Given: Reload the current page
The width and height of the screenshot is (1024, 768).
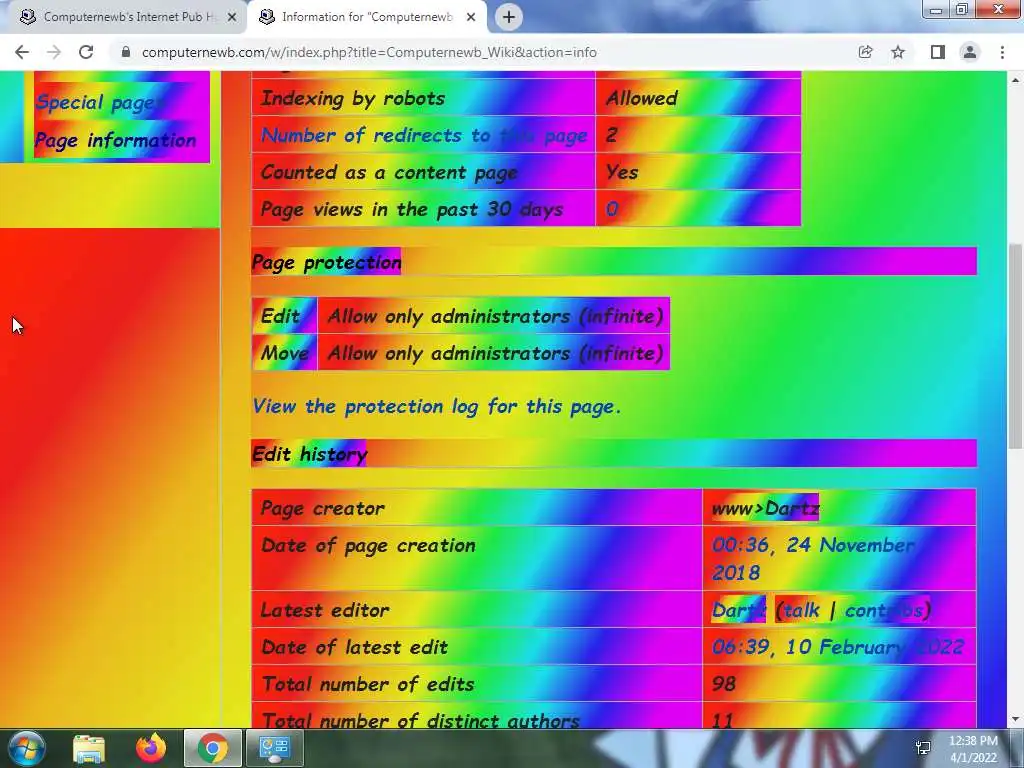Looking at the screenshot, I should pos(86,52).
